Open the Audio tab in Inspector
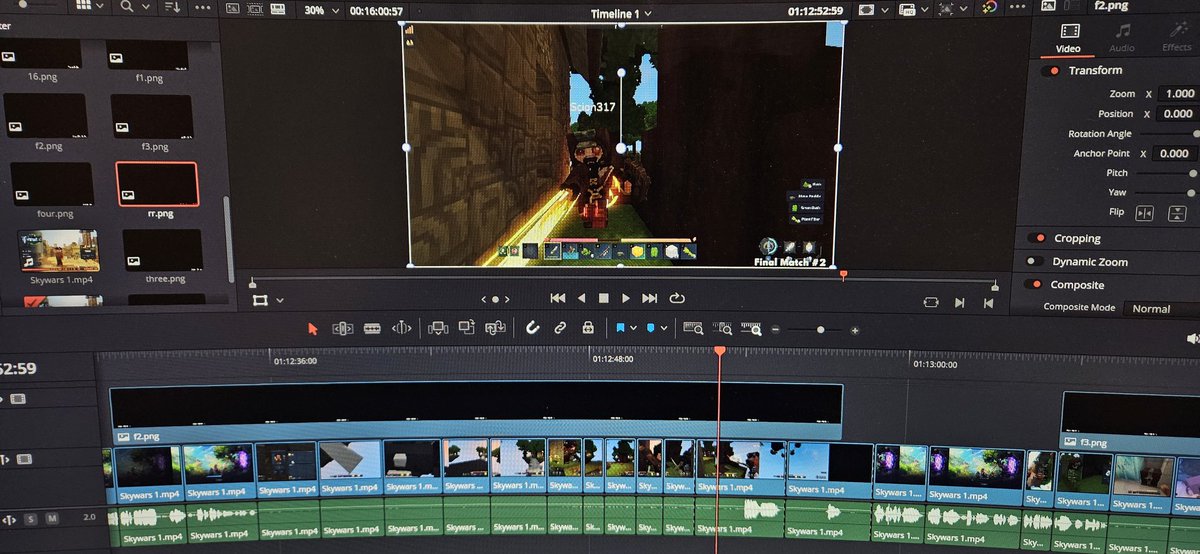 [1122, 38]
